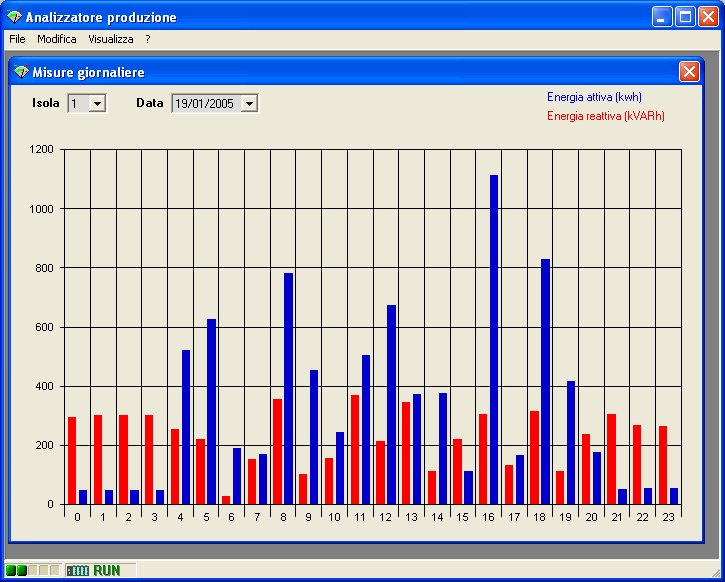Click the Data label

(150, 103)
